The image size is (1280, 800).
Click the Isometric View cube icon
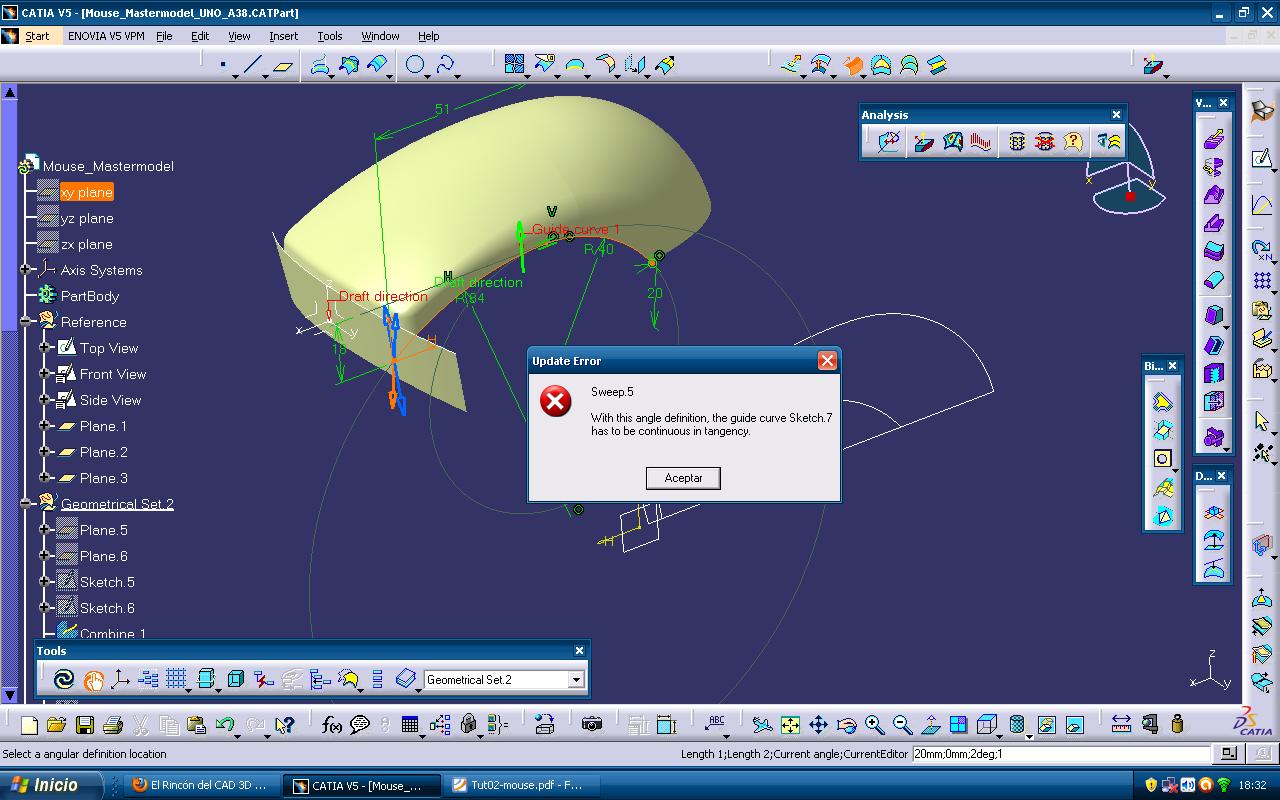987,725
